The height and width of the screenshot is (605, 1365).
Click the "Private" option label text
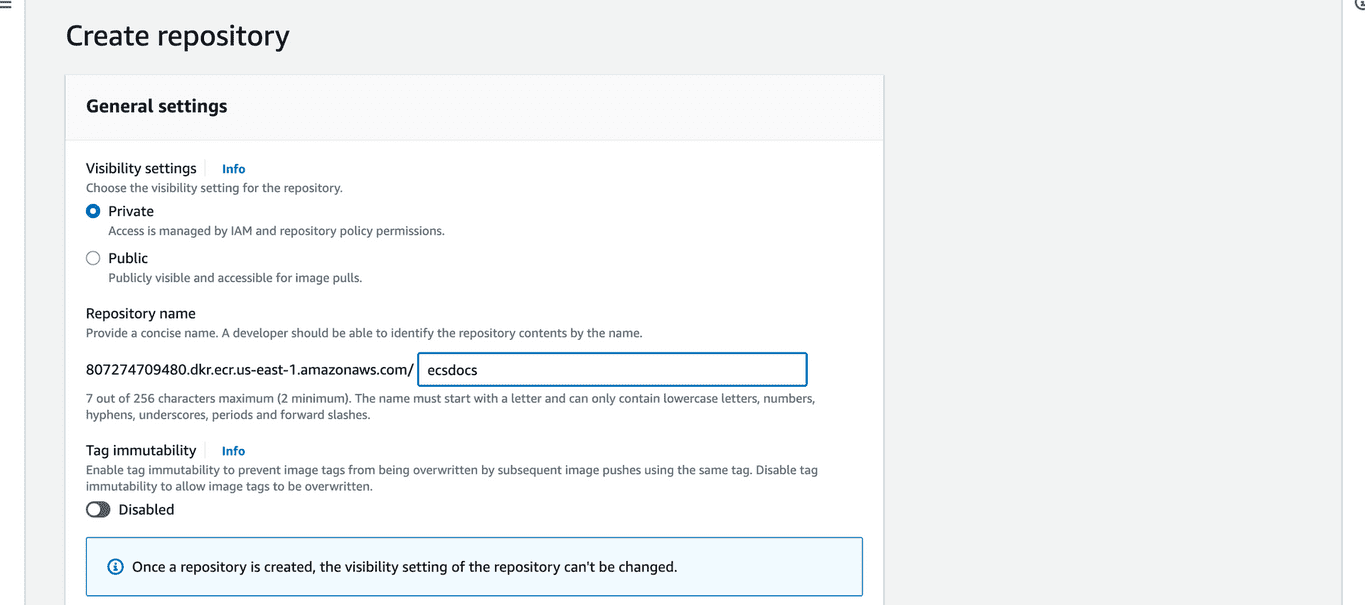tap(131, 211)
